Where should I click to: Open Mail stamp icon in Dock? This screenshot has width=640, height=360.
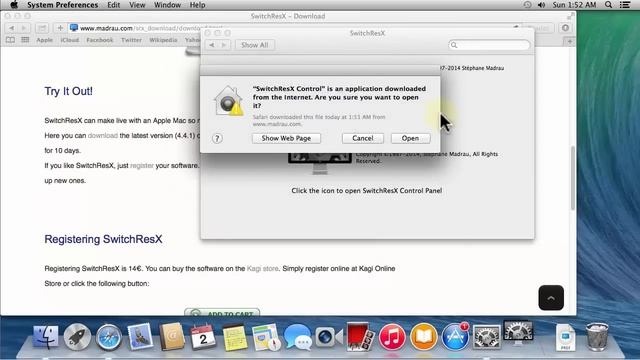(x=140, y=337)
